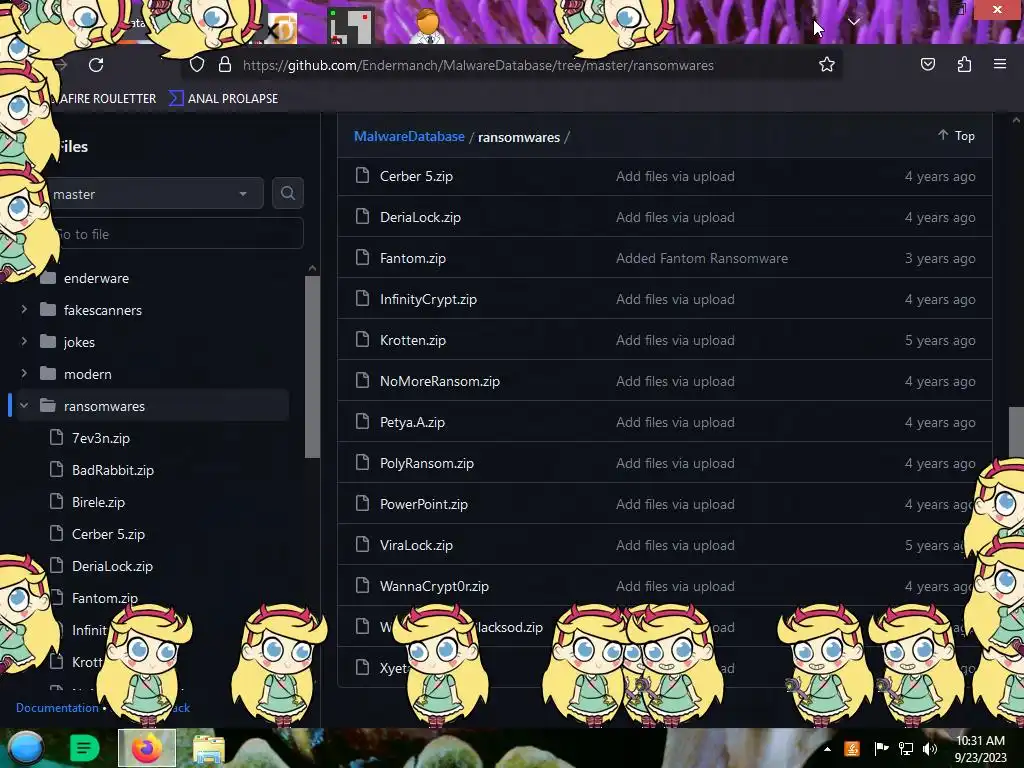Click the folder icon next to fakescanners
Viewport: 1024px width, 768px height.
(x=48, y=309)
